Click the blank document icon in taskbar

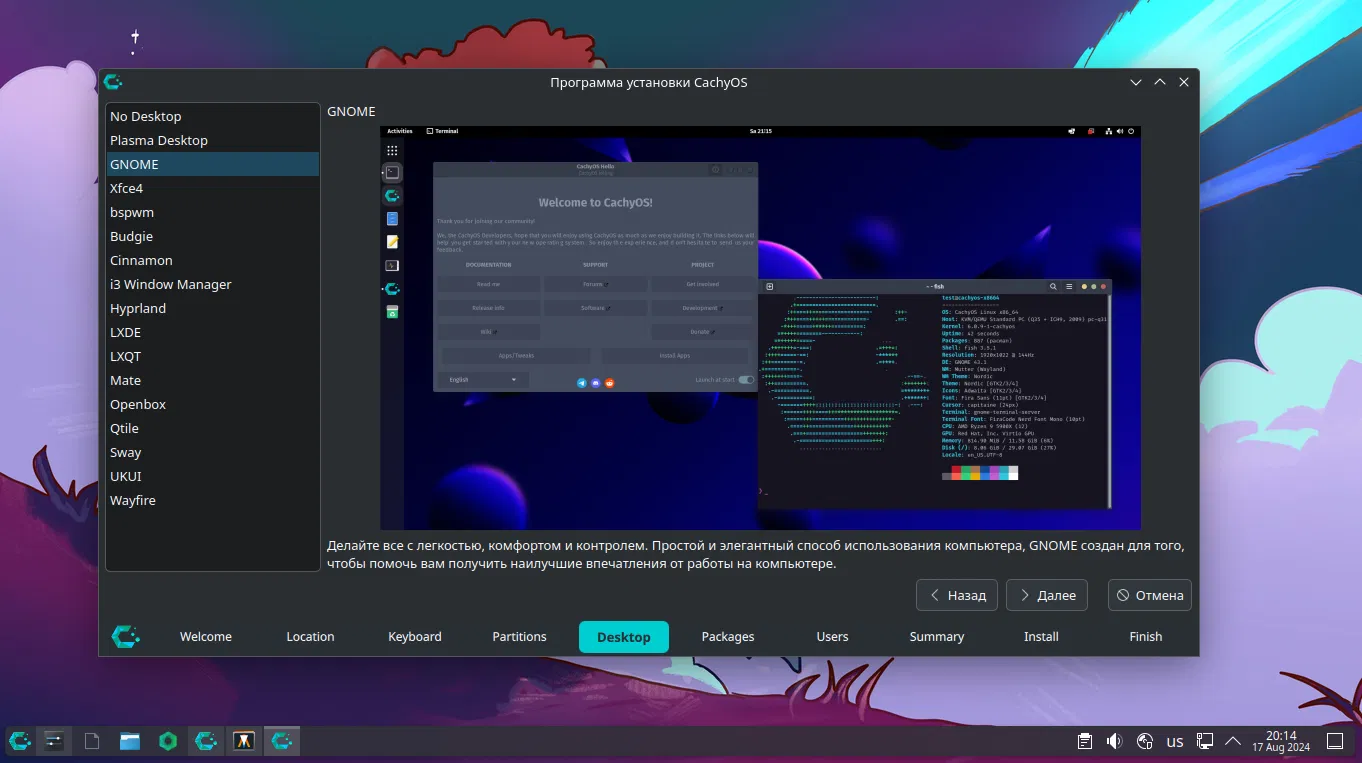(x=92, y=741)
